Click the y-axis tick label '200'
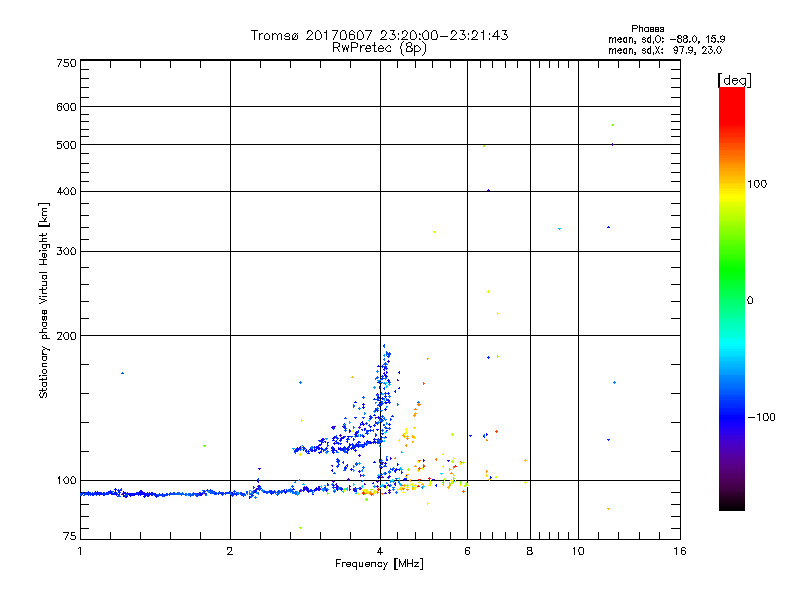The width and height of the screenshot is (800, 600). (66, 336)
